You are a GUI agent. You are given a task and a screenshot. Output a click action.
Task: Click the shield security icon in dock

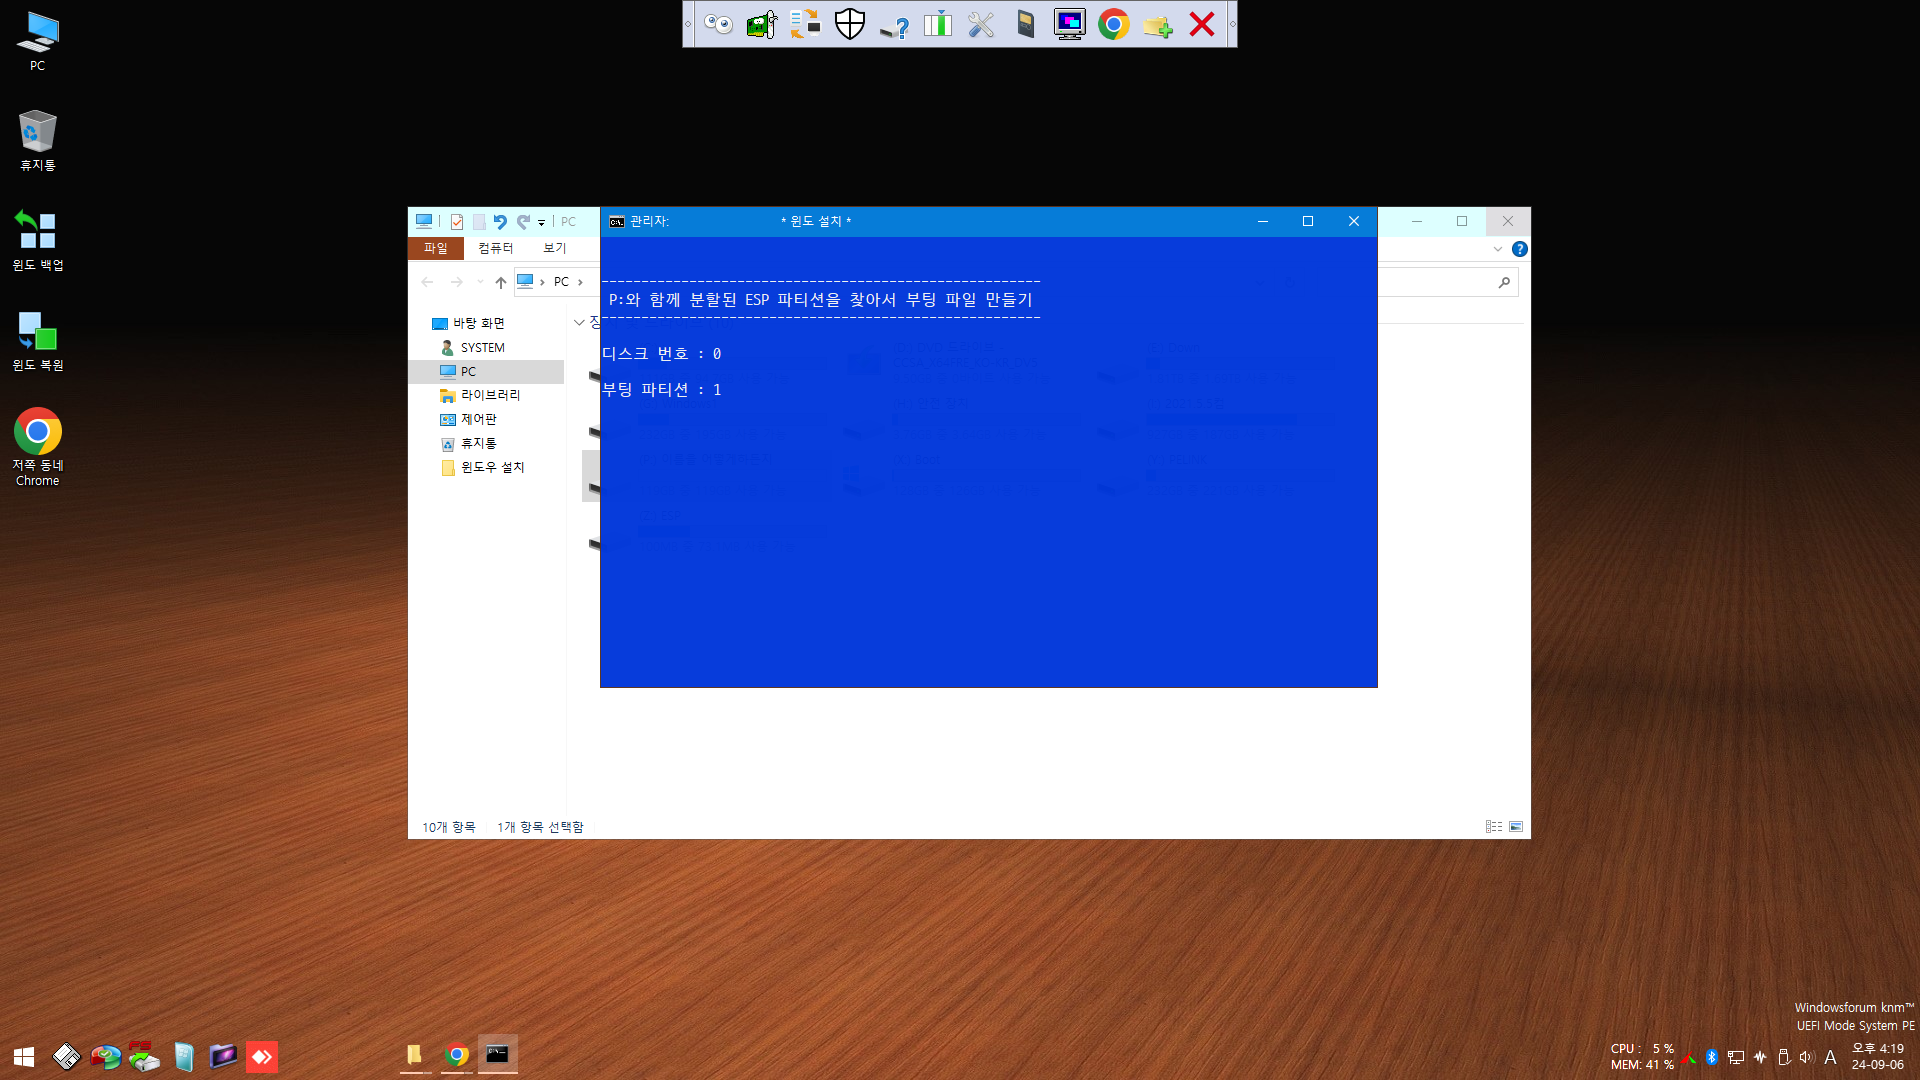[x=850, y=24]
